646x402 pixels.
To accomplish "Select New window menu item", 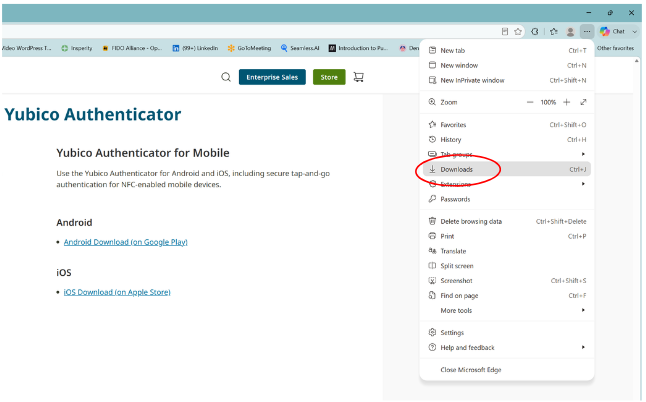I will [507, 65].
